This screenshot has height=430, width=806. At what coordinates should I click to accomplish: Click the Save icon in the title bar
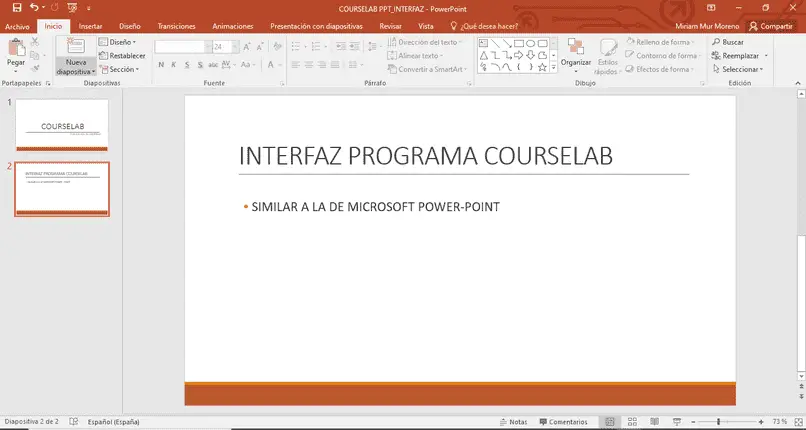(17, 8)
